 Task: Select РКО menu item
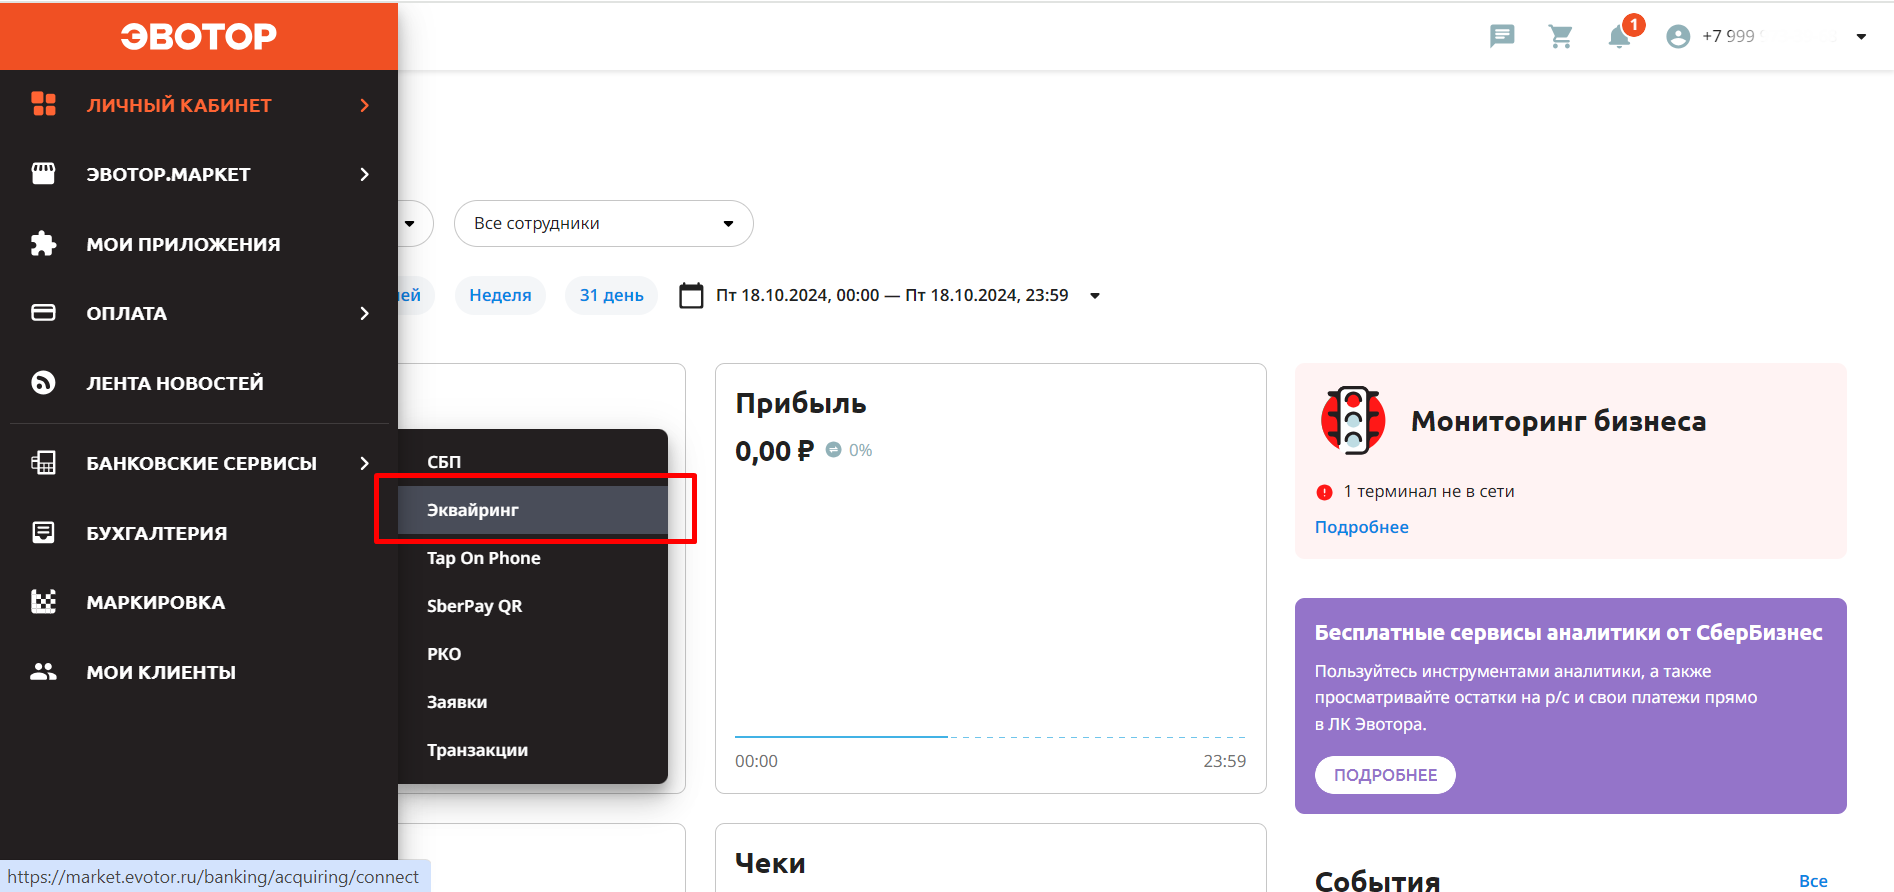tap(532, 654)
